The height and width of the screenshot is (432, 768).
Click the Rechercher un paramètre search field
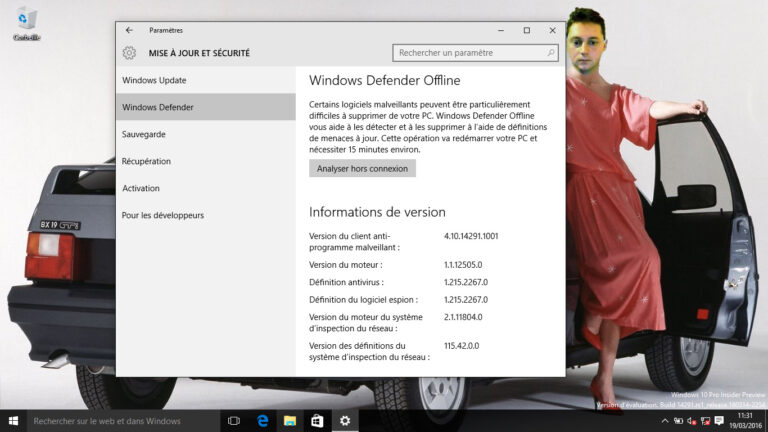pos(468,53)
